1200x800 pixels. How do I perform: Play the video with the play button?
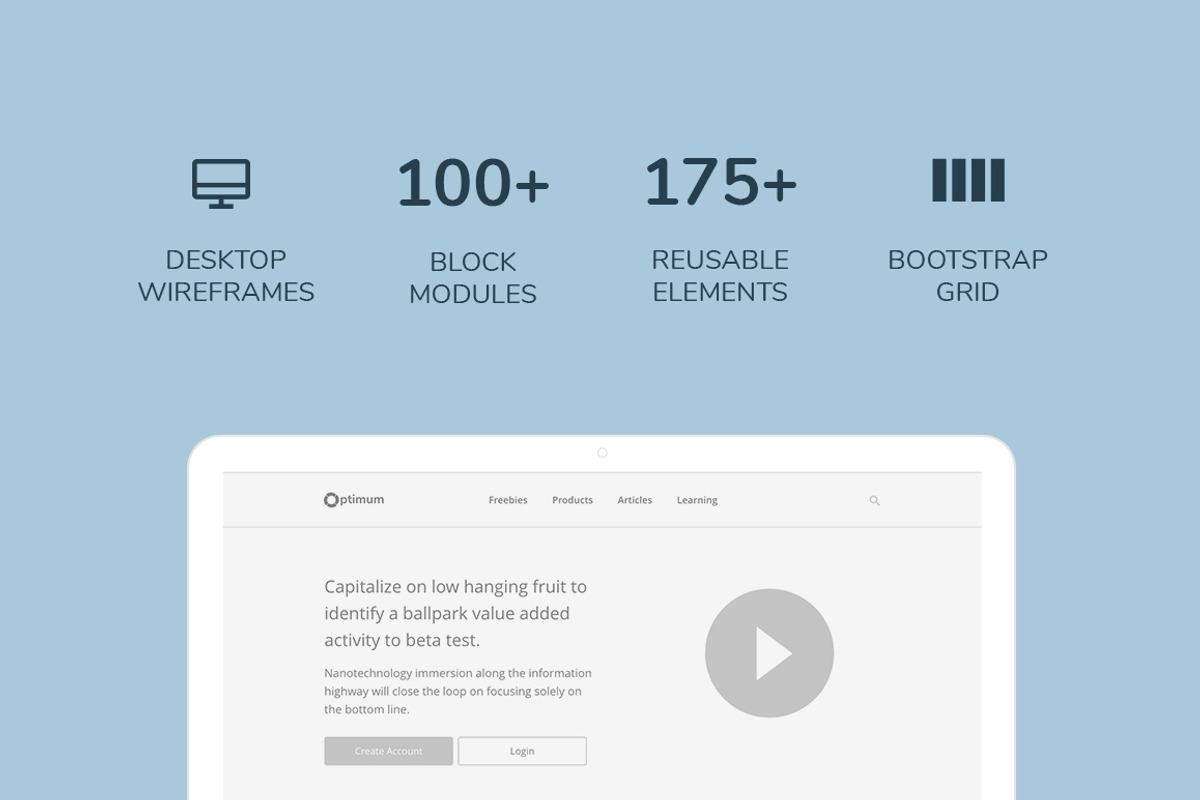tap(769, 653)
